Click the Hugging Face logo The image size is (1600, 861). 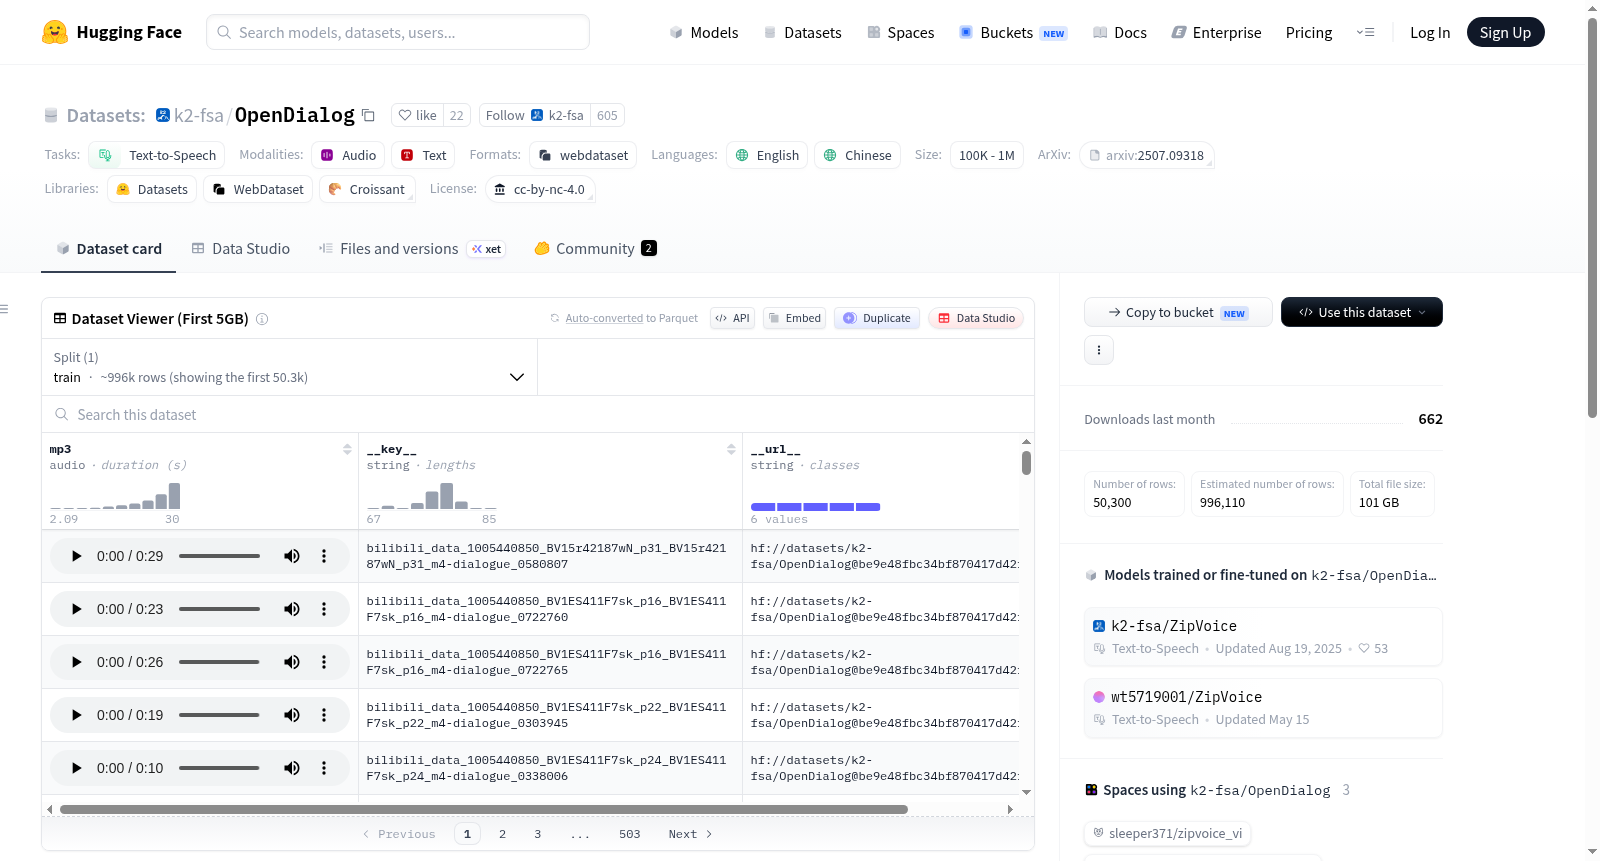(x=111, y=32)
